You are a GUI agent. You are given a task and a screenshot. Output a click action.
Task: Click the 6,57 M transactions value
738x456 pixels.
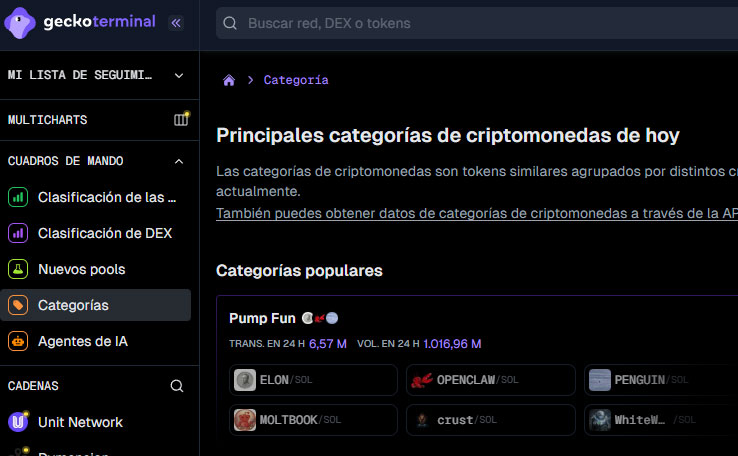point(328,344)
